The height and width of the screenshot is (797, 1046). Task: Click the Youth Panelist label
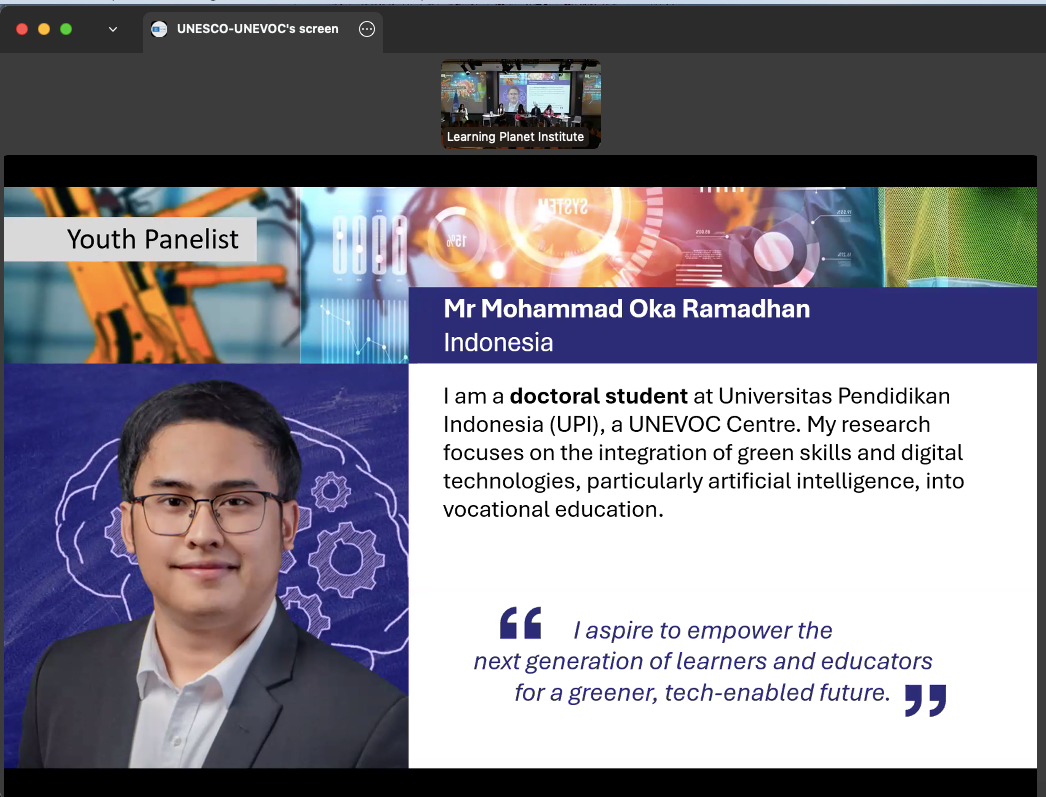153,239
